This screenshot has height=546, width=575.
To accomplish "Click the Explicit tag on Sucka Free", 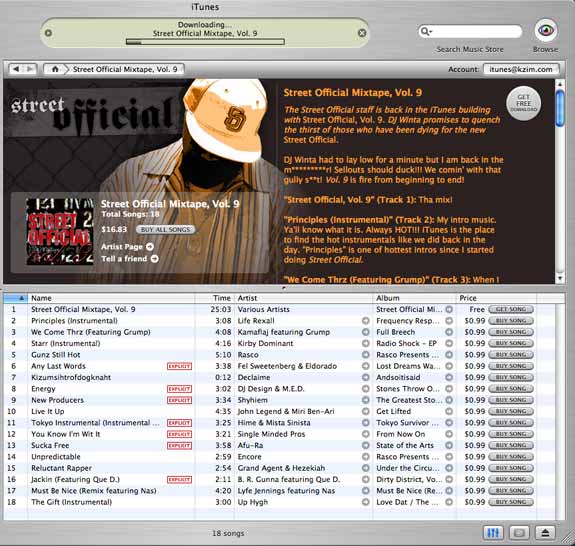I will (179, 446).
